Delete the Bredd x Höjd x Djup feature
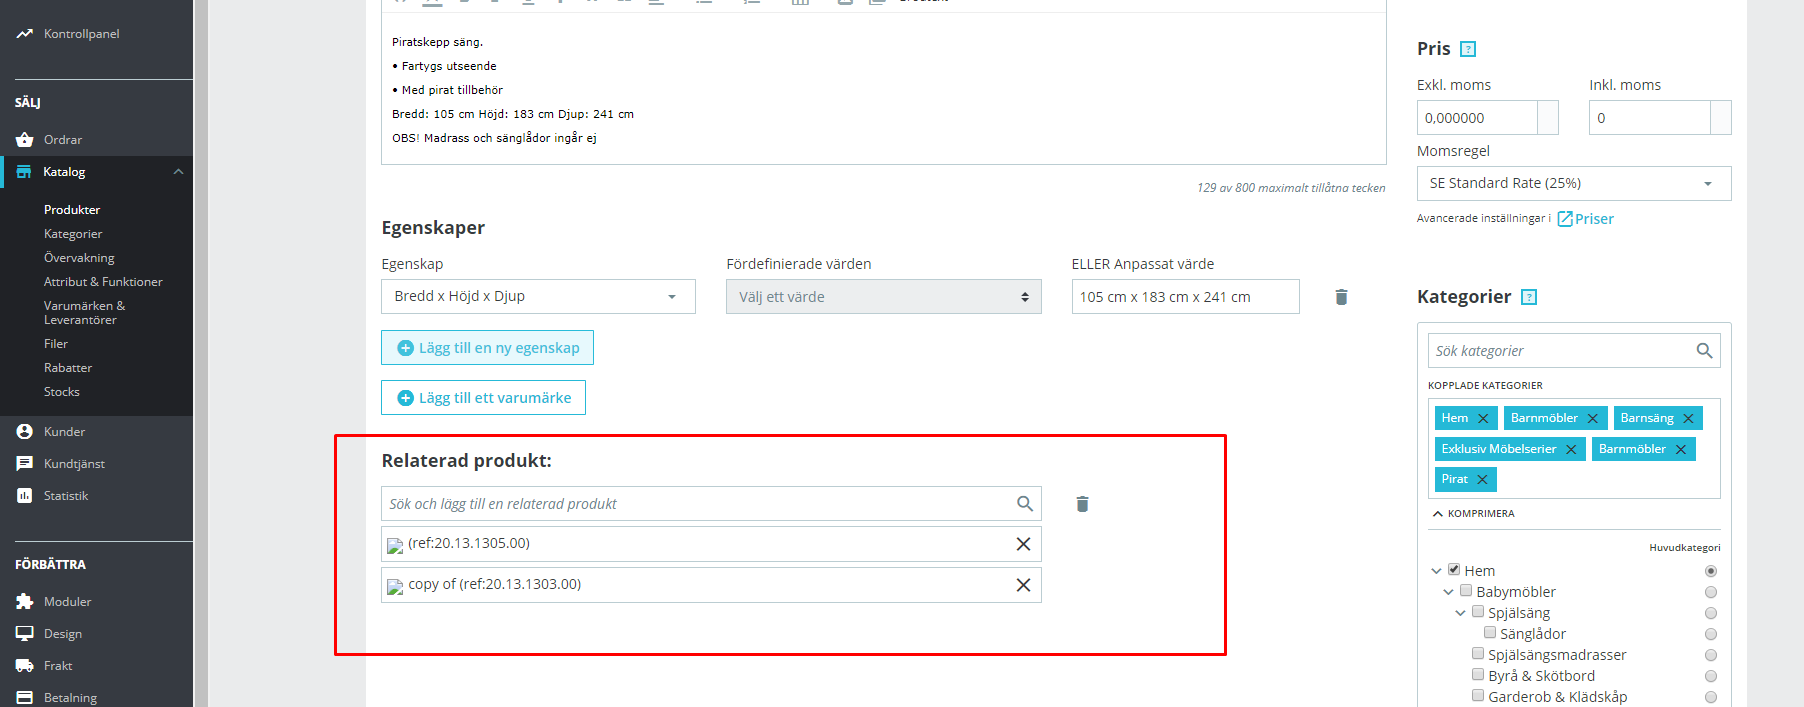 click(1342, 297)
